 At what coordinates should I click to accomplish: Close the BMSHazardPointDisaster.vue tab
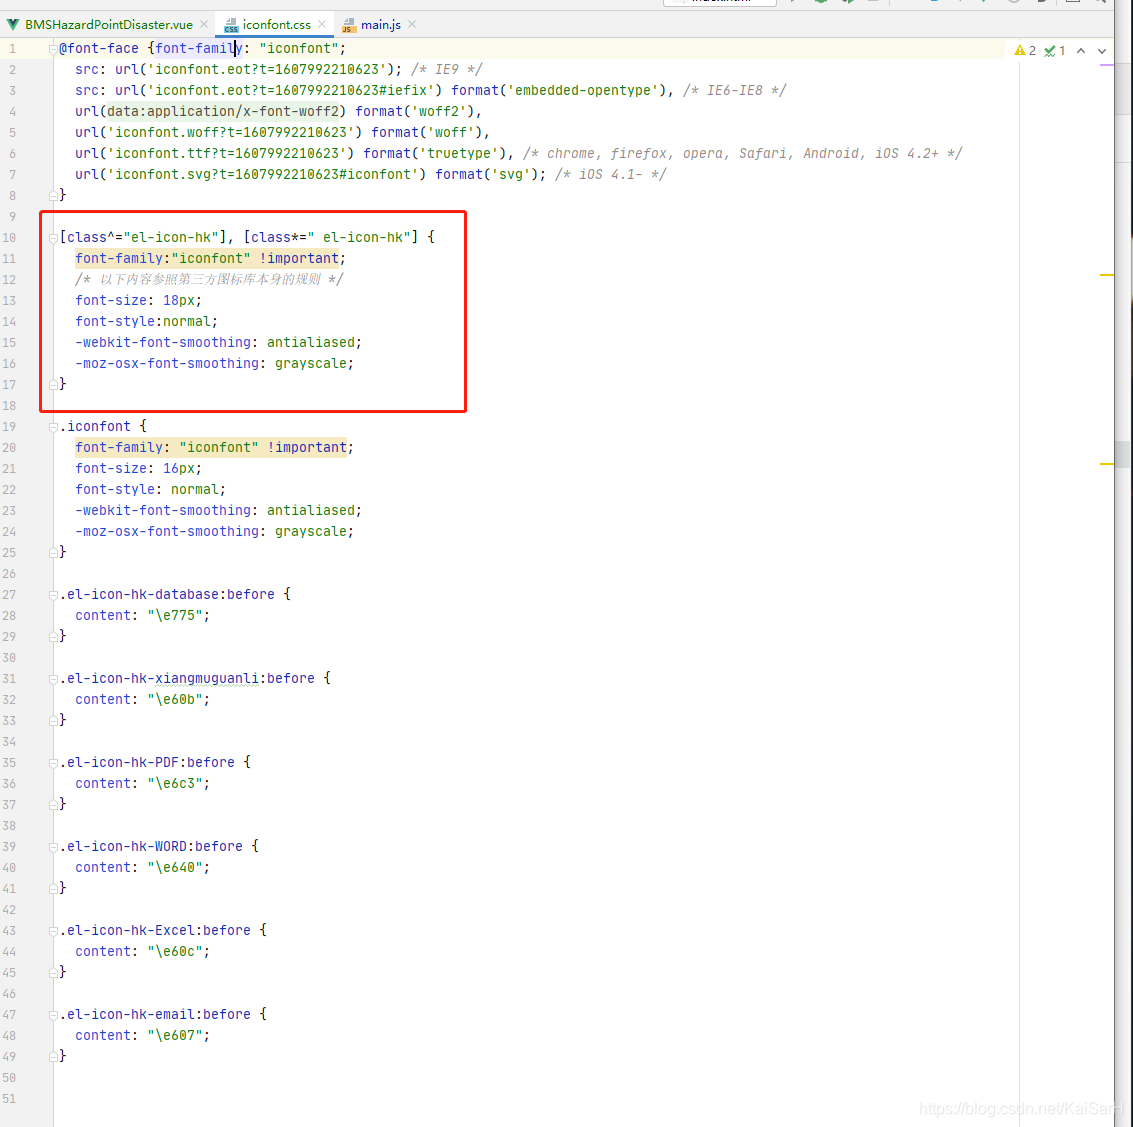pyautogui.click(x=204, y=25)
